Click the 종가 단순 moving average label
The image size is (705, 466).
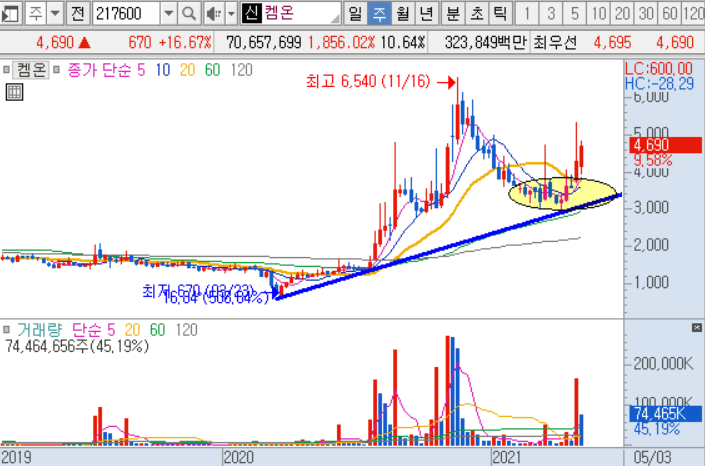point(100,70)
